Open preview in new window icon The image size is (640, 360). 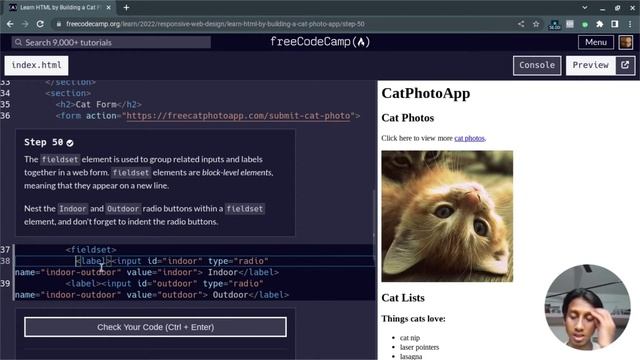625,65
